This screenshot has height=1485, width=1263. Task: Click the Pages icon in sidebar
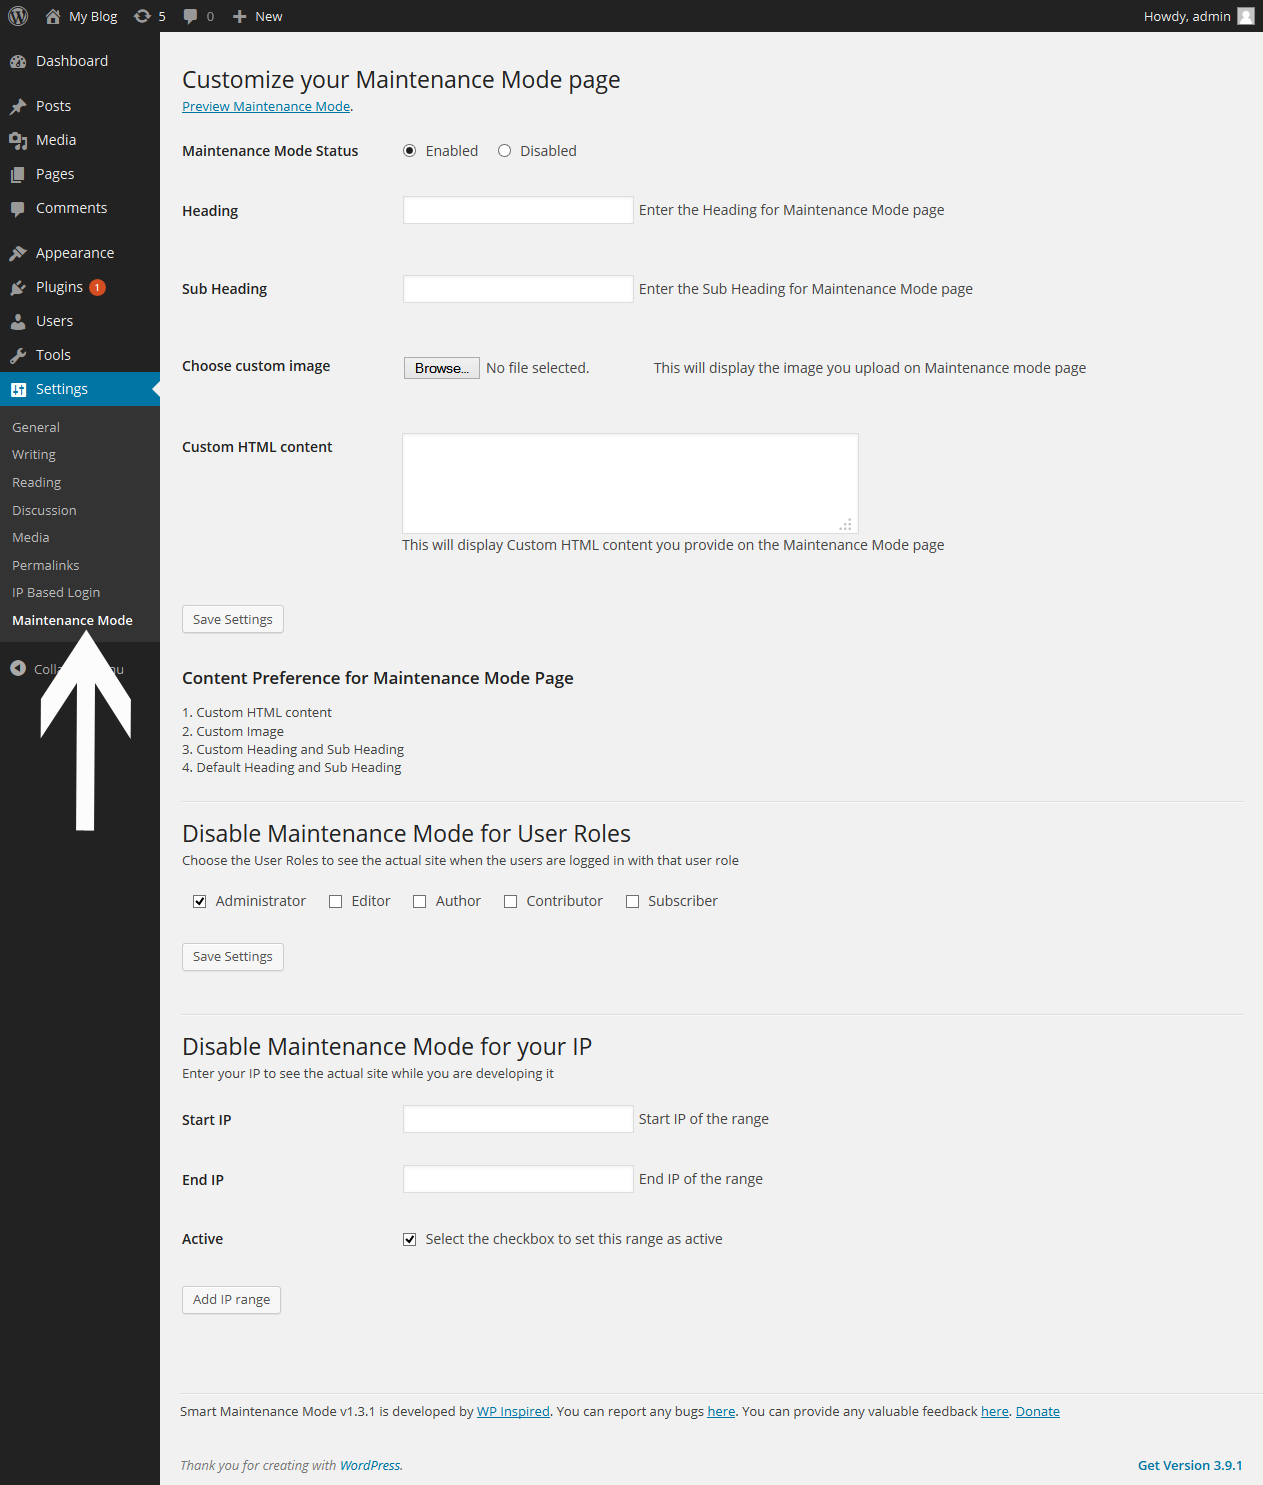18,174
